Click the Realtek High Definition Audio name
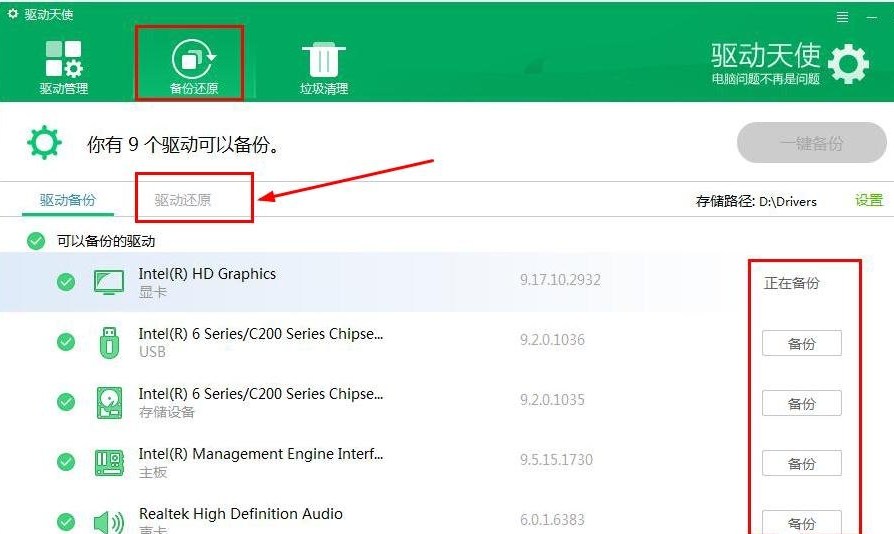894x534 pixels. click(241, 513)
